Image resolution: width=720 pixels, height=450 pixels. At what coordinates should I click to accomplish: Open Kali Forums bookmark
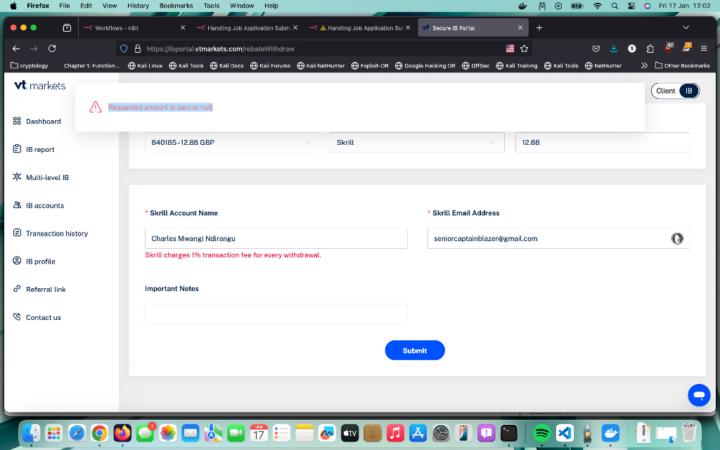(x=270, y=66)
